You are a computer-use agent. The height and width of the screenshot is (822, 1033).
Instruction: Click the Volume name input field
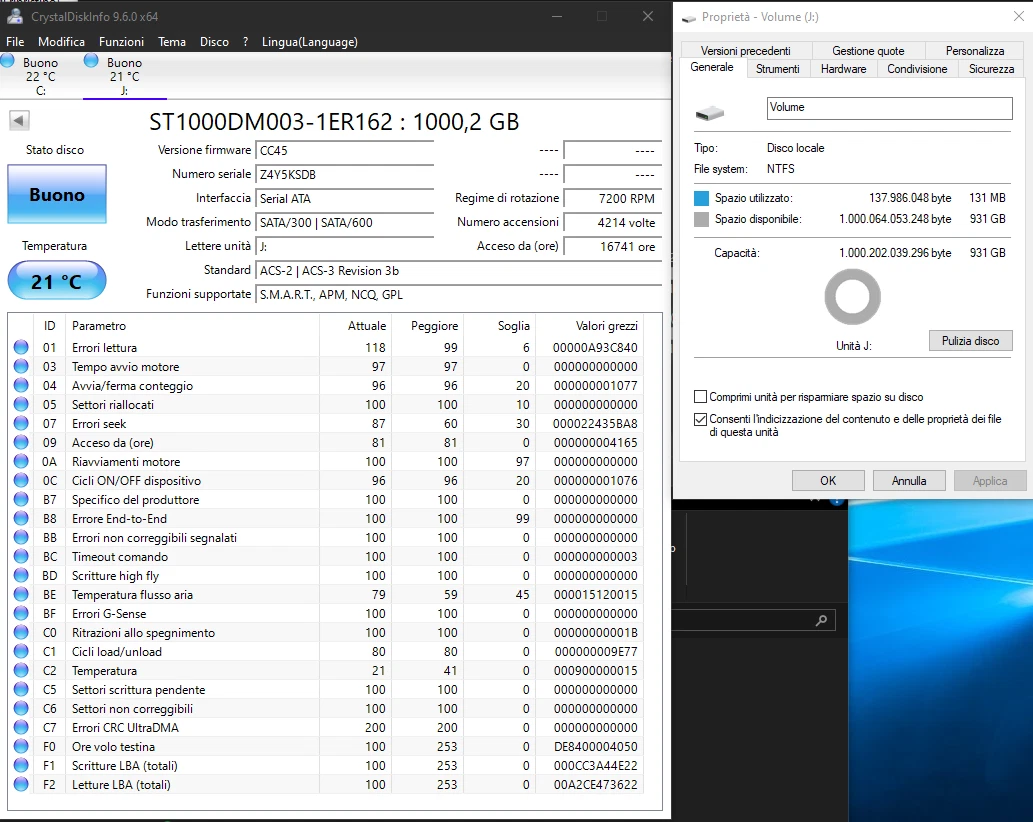pyautogui.click(x=889, y=108)
